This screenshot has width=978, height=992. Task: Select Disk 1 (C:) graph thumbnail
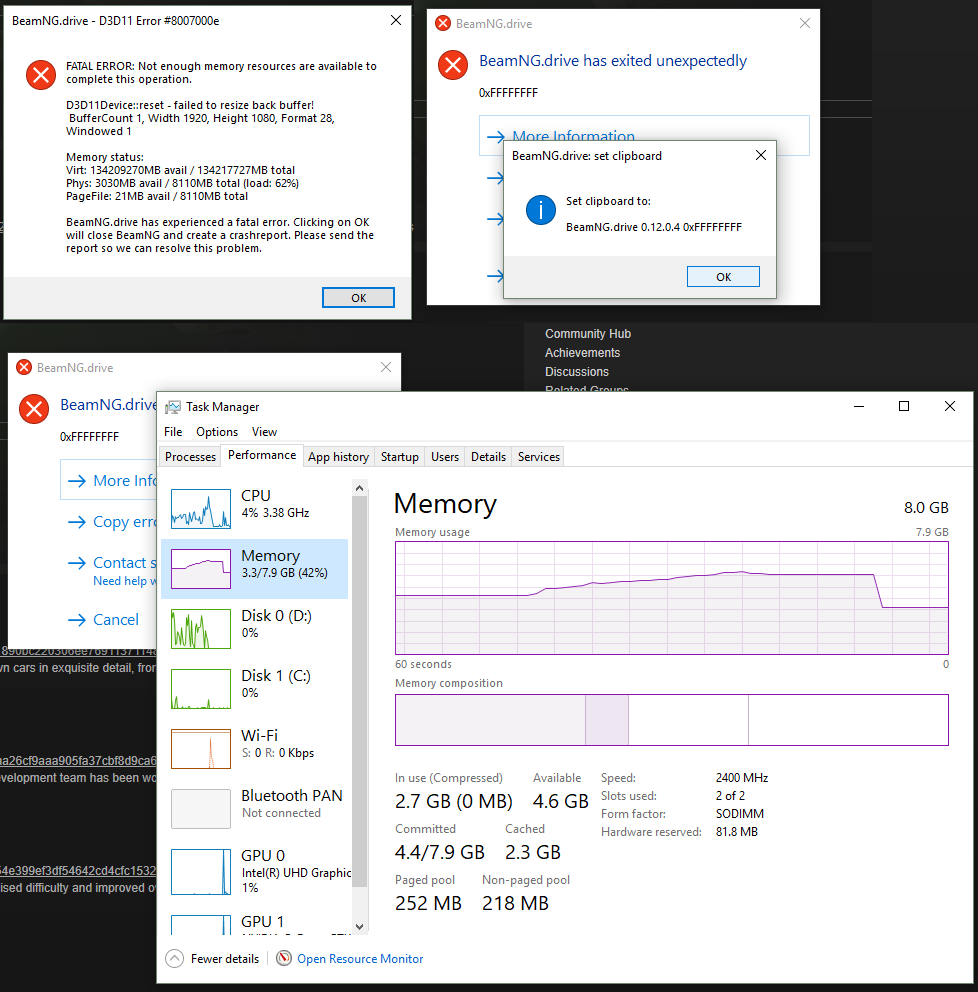[201, 689]
